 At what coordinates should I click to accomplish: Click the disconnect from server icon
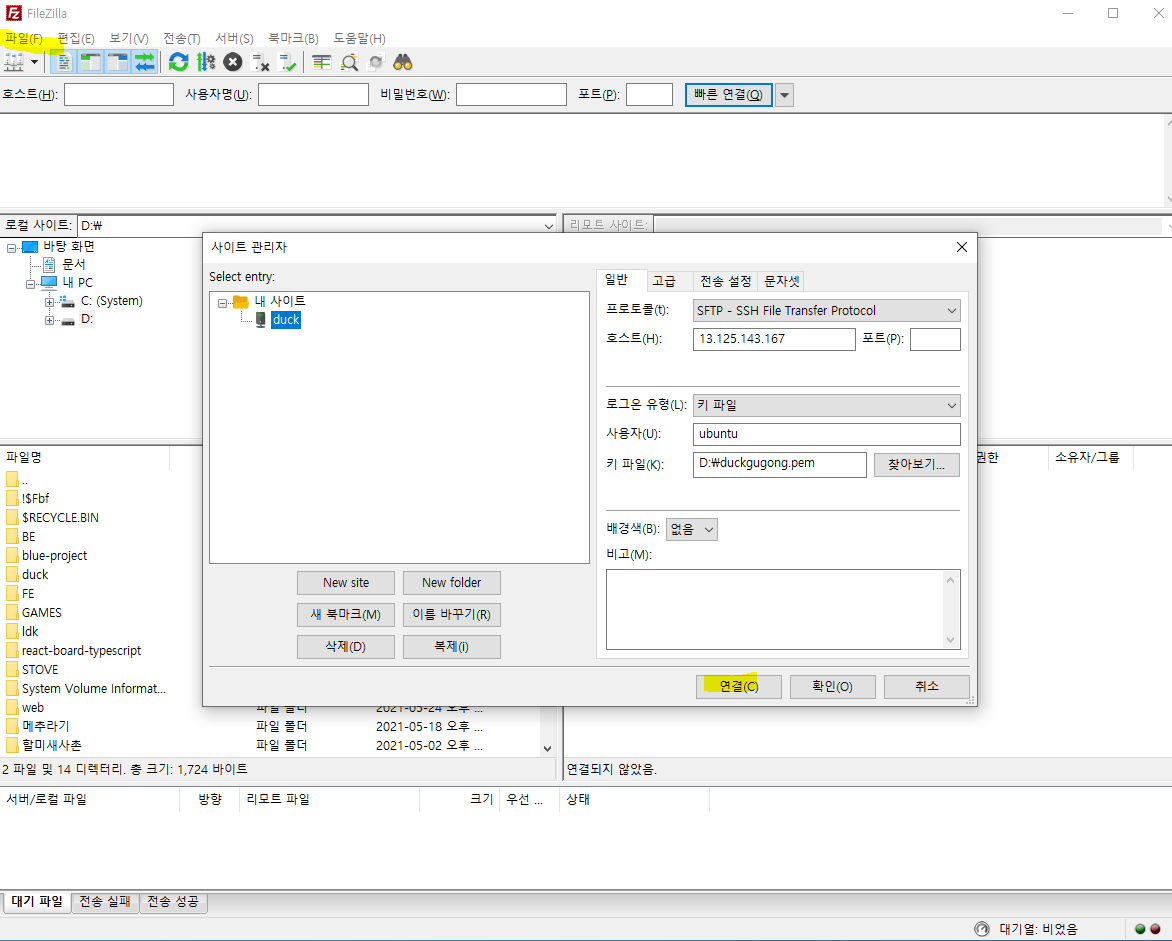(x=260, y=62)
